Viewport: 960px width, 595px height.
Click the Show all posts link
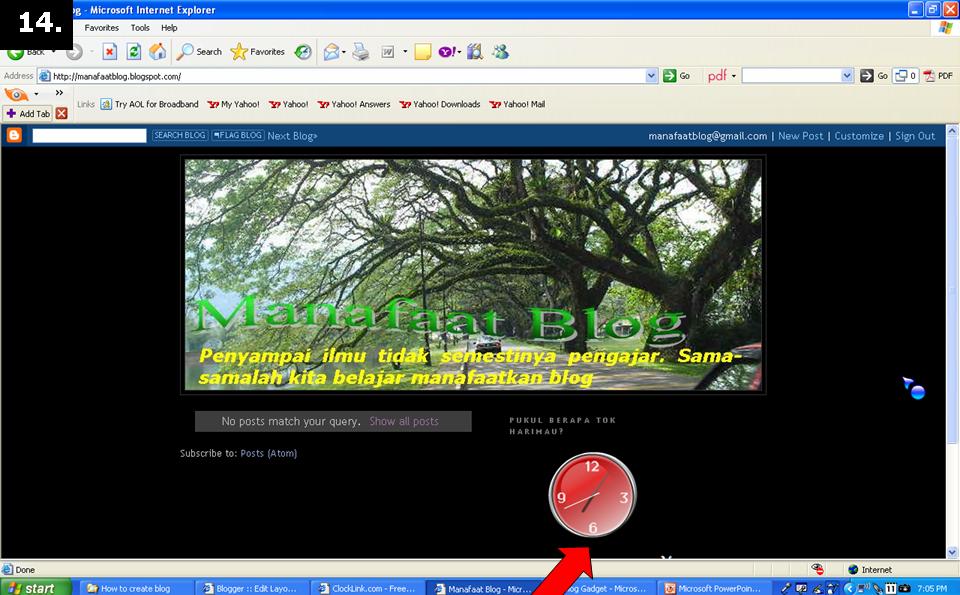[x=403, y=421]
